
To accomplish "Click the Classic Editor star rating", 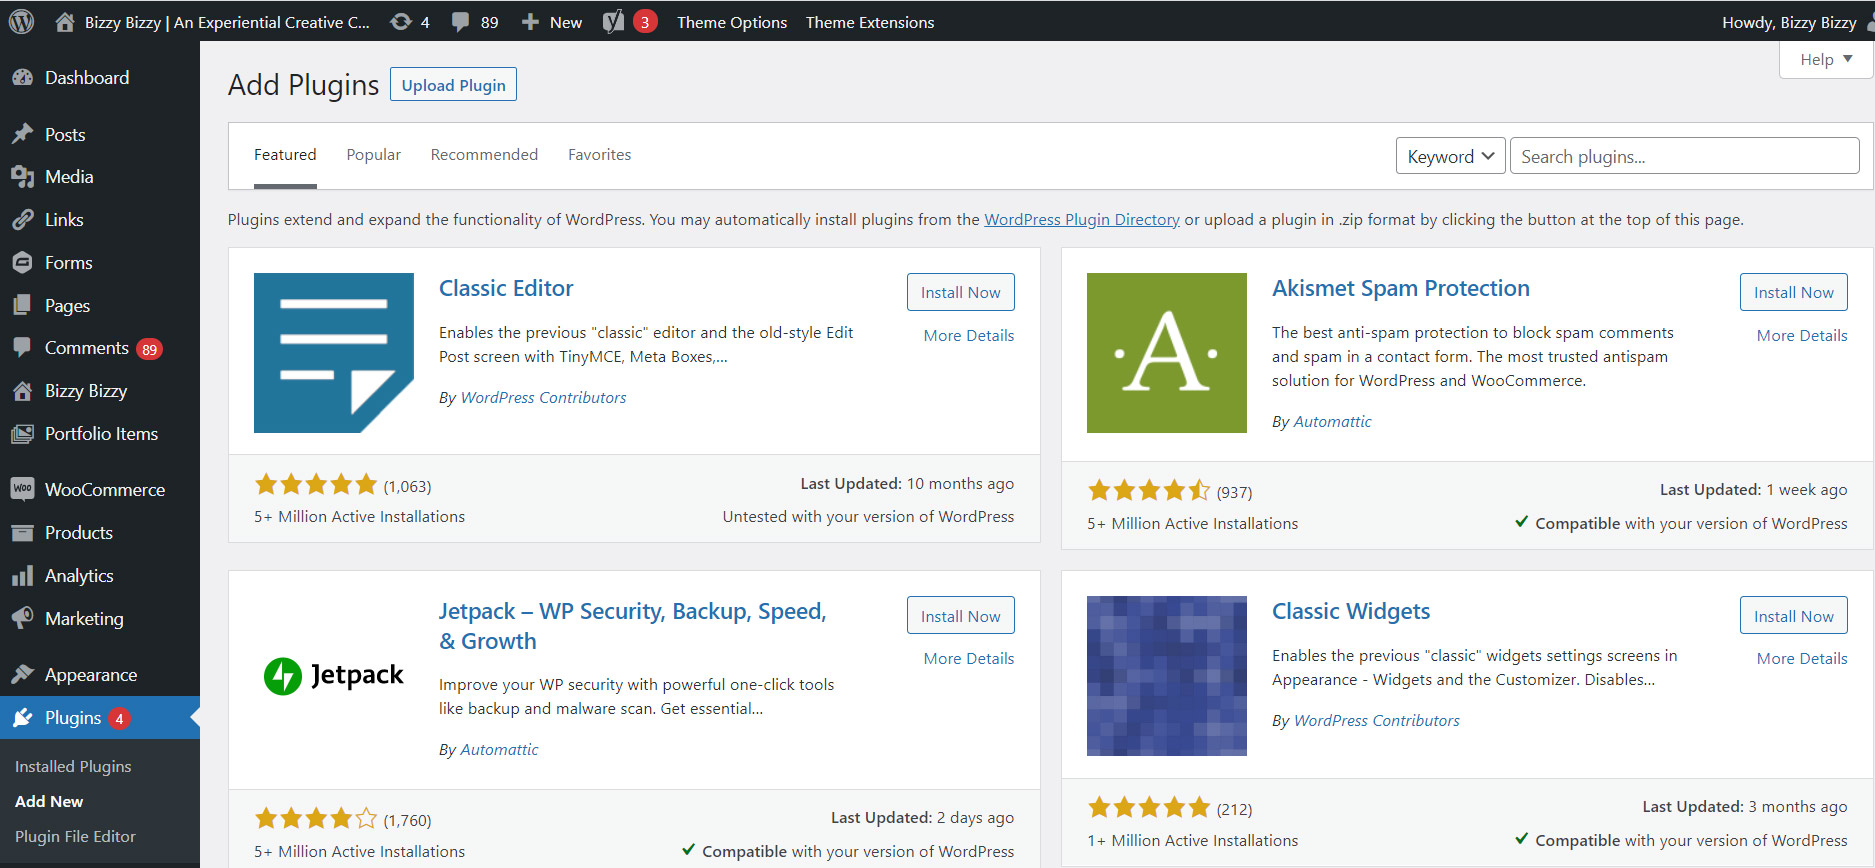I will (x=316, y=485).
